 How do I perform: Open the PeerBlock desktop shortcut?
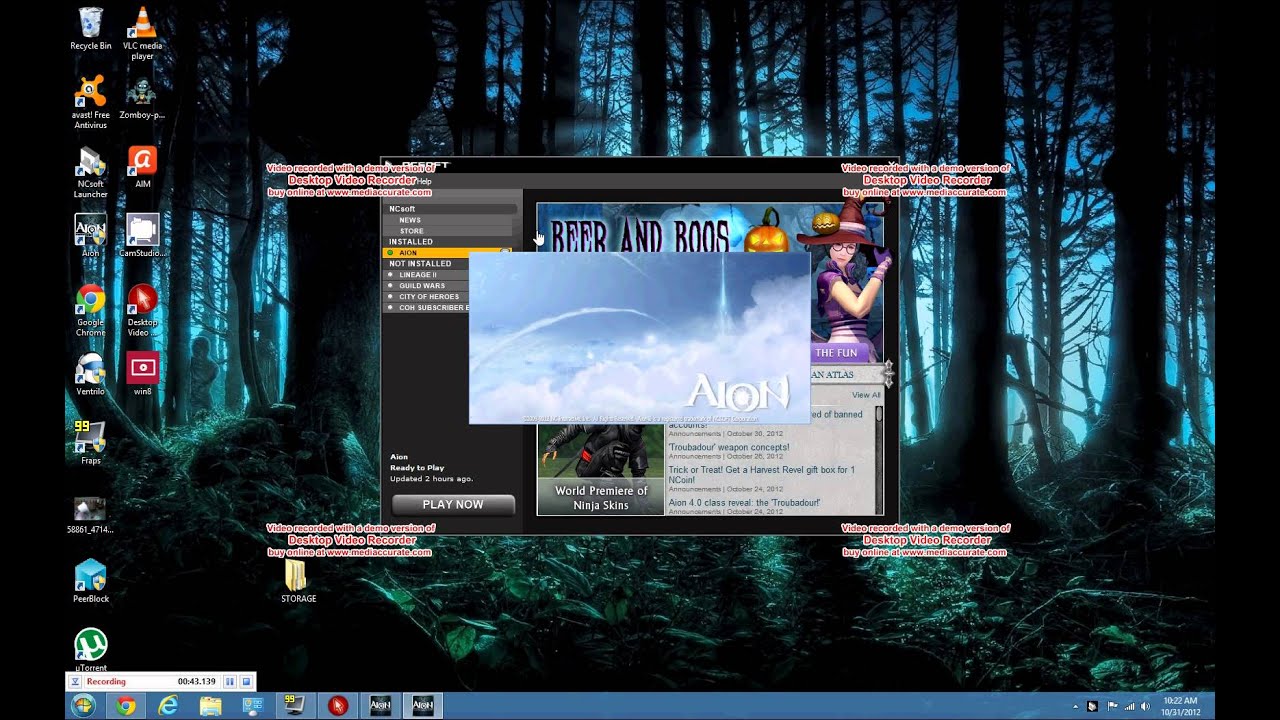click(x=90, y=581)
